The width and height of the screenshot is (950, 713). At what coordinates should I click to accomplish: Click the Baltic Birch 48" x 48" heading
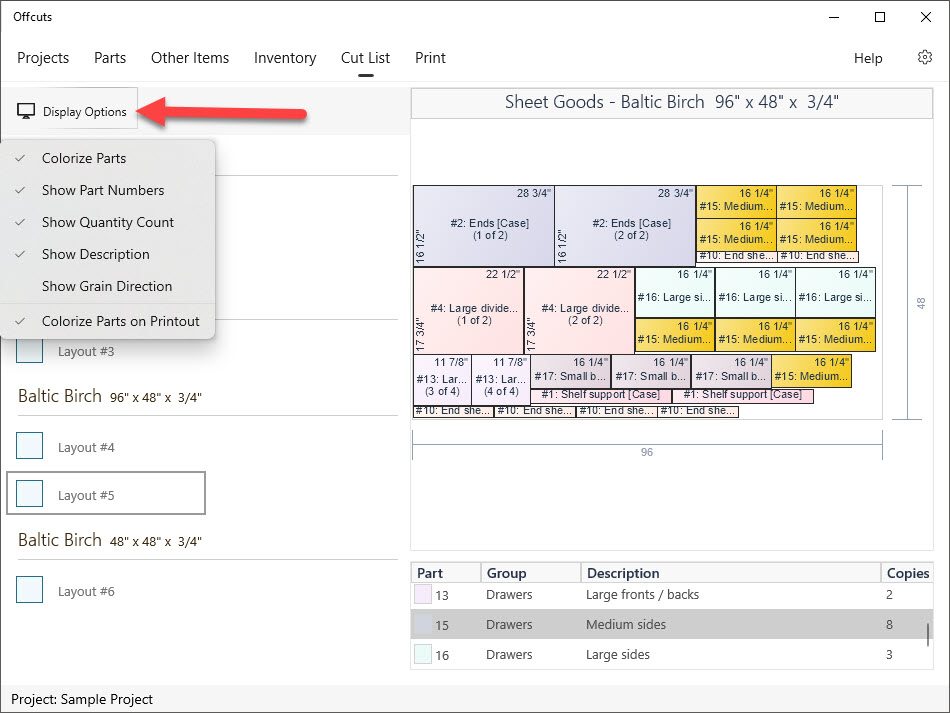coord(110,540)
